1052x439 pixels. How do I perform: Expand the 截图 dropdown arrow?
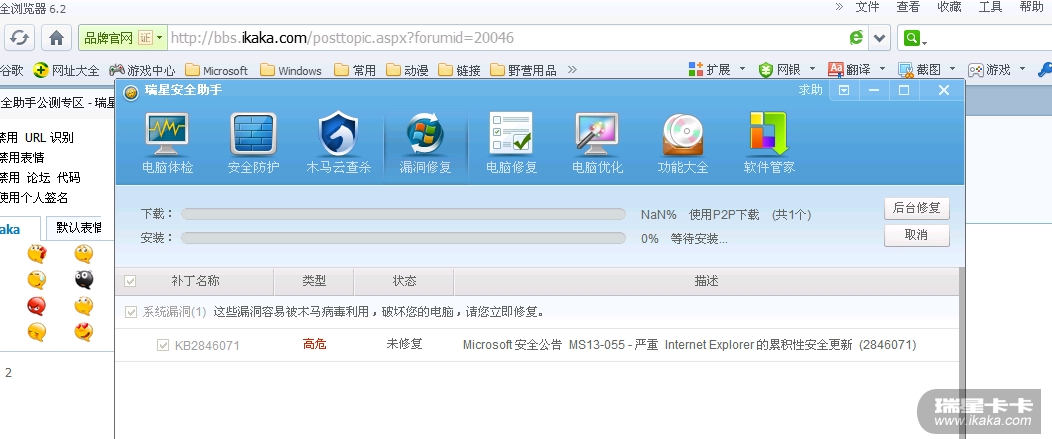pyautogui.click(x=952, y=69)
